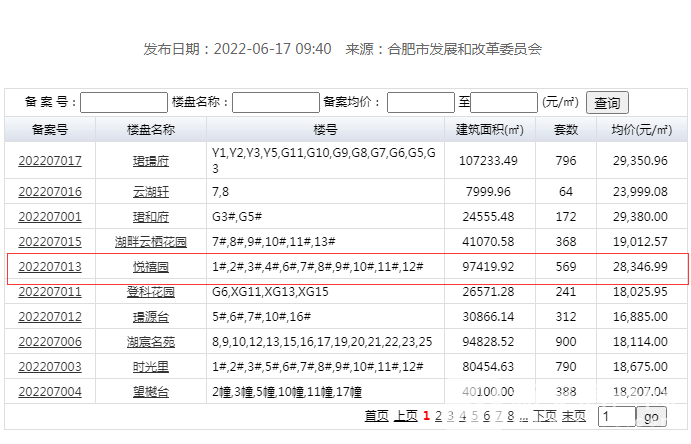Click the maximum 备案均价 input field
Image resolution: width=691 pixels, height=444 pixels.
(x=504, y=103)
